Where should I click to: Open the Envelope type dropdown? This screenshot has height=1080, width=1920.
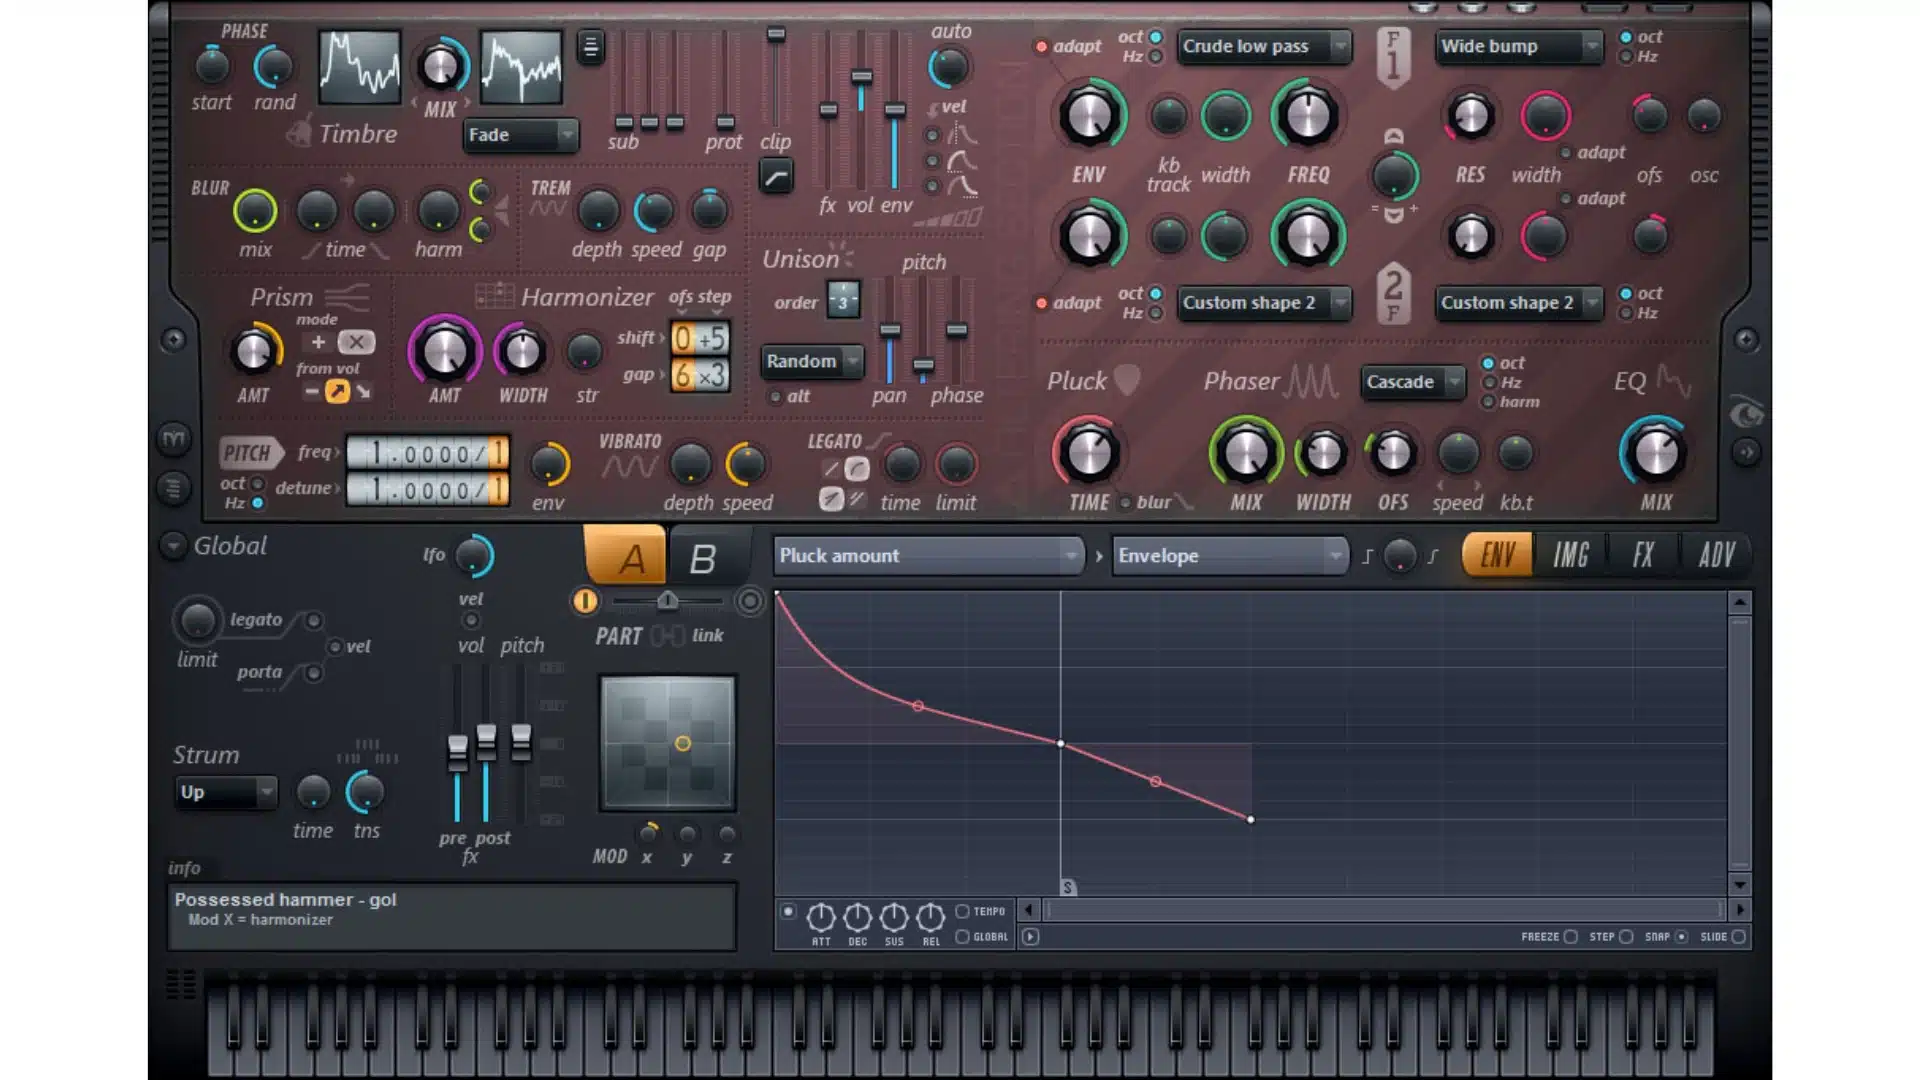(1230, 556)
